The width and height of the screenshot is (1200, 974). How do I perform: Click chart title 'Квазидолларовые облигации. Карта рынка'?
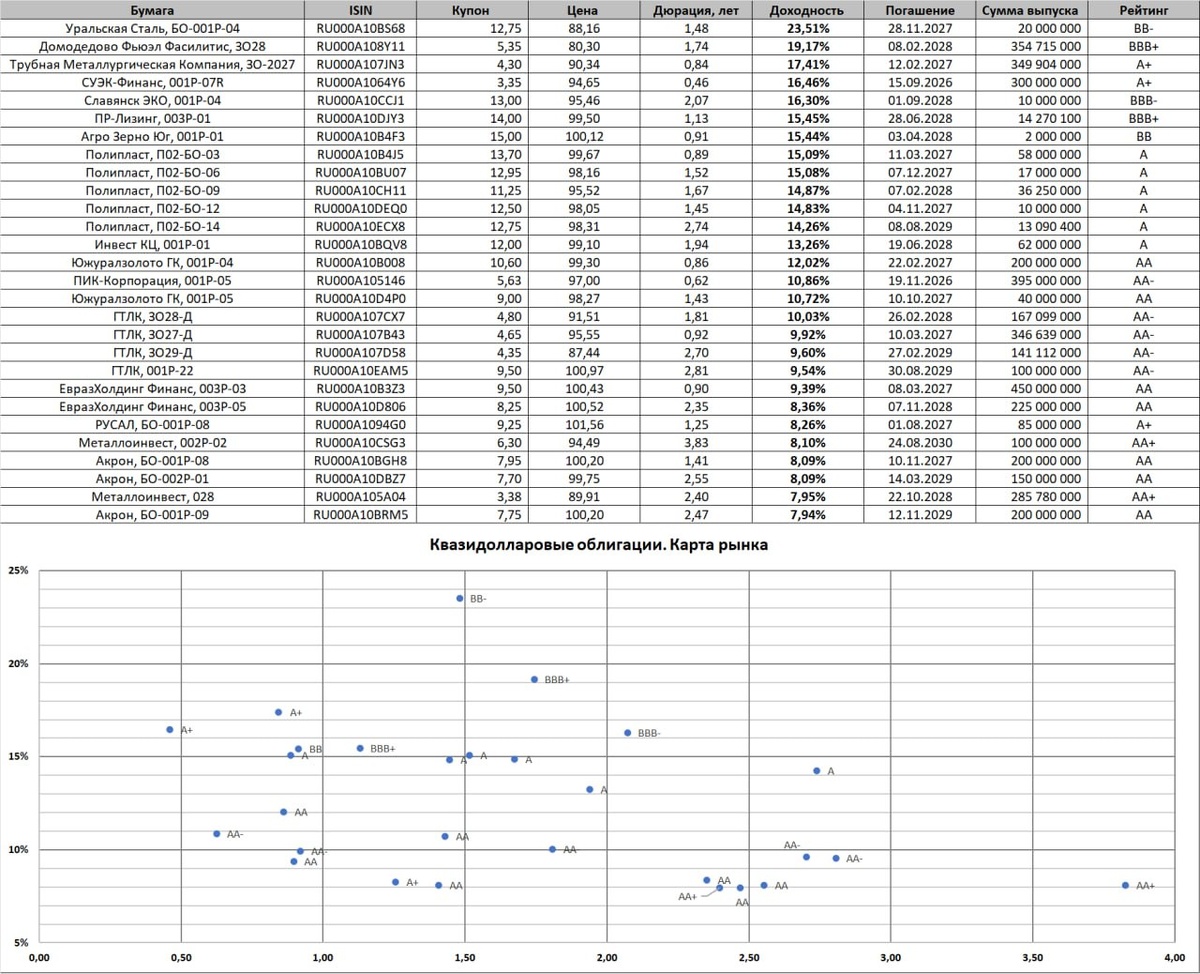[598, 546]
